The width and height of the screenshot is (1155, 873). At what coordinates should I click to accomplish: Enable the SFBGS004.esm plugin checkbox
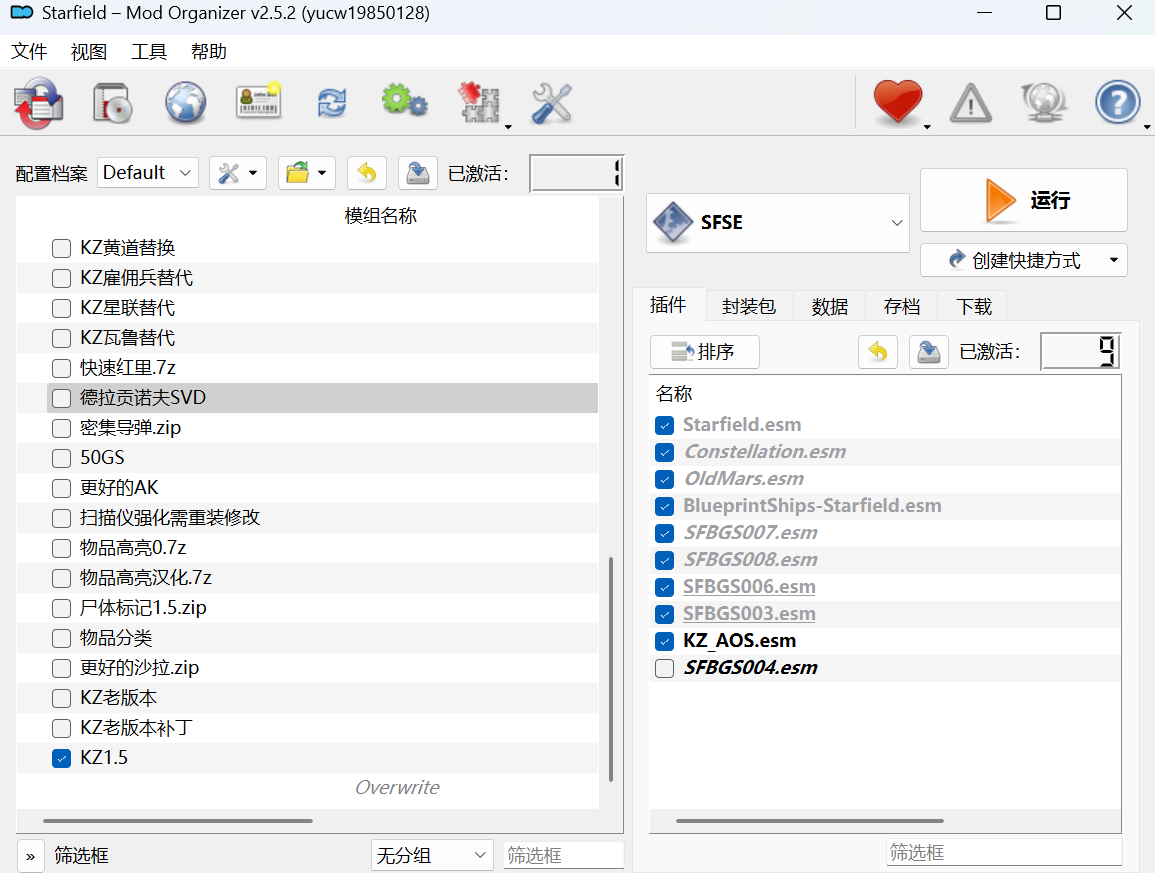[x=664, y=668]
